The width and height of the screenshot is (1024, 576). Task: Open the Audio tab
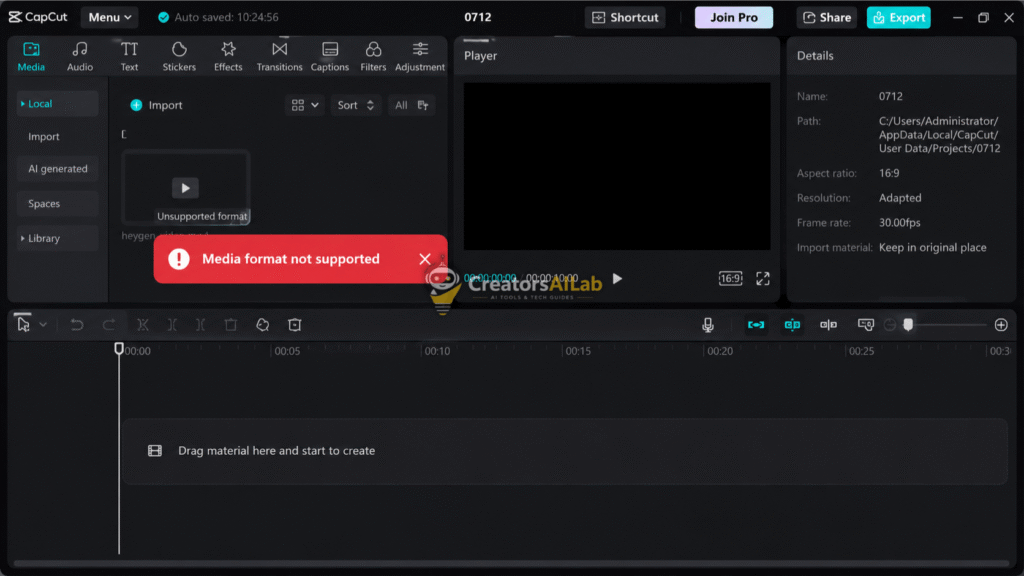click(x=80, y=56)
